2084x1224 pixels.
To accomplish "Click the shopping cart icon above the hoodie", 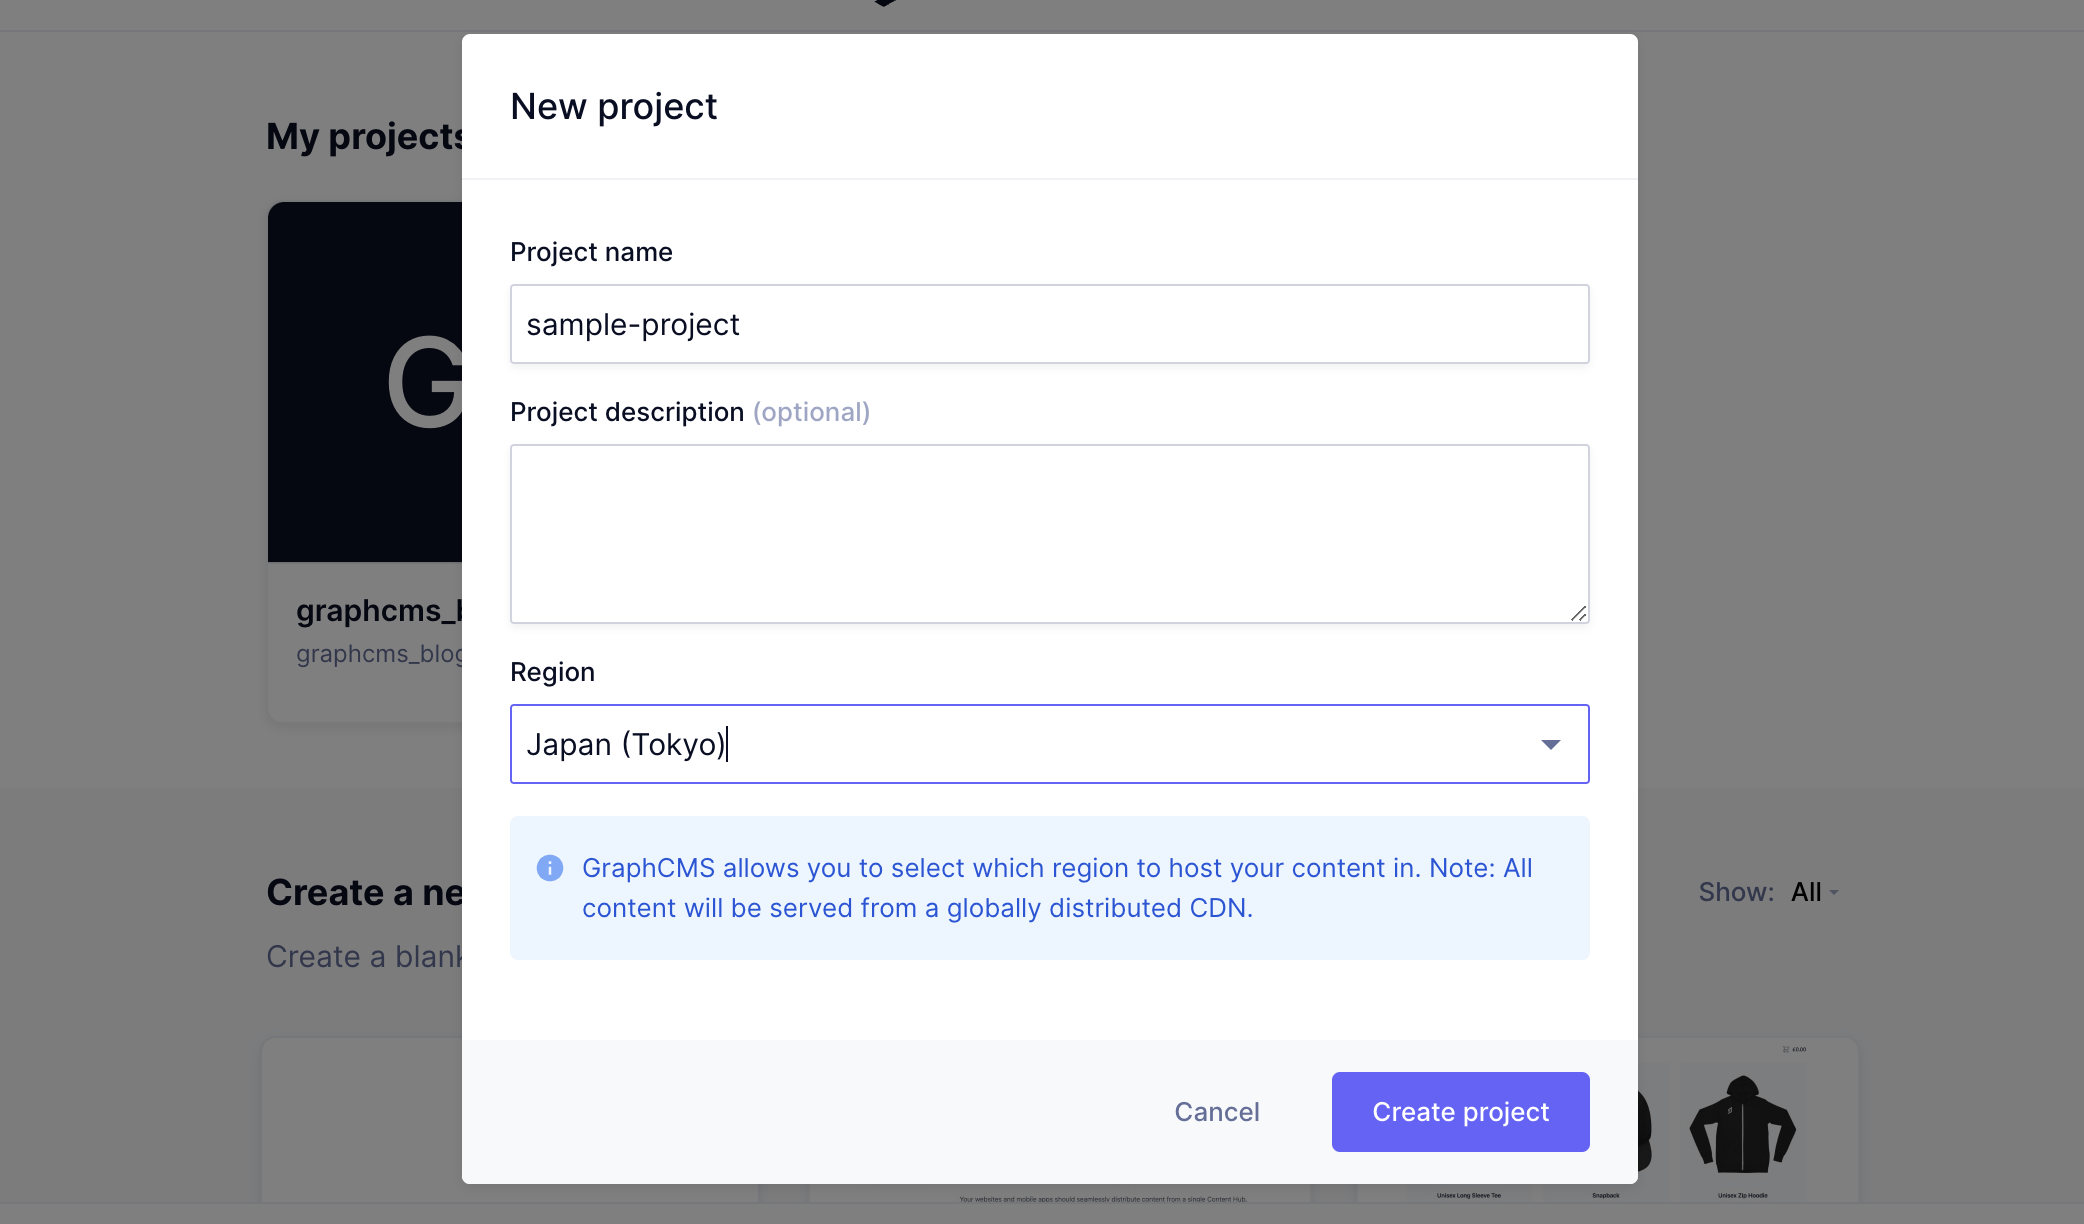I will click(1786, 1050).
